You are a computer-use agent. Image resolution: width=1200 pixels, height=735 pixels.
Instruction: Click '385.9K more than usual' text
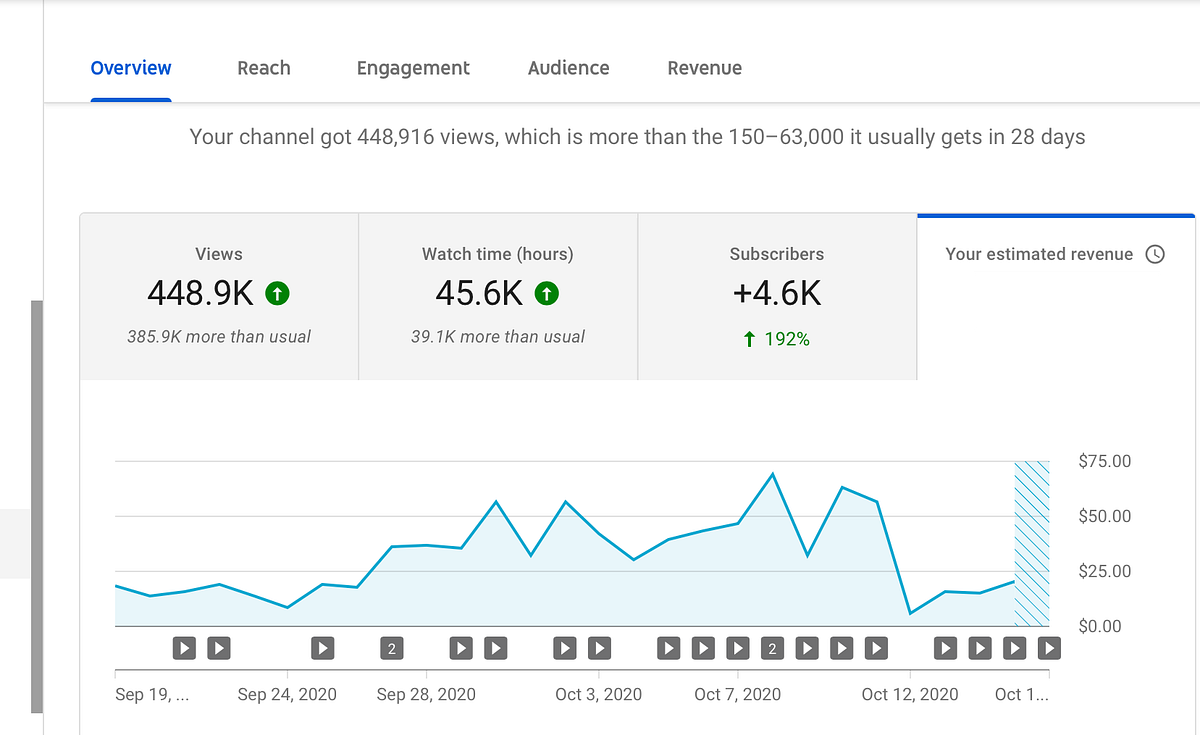pos(219,337)
